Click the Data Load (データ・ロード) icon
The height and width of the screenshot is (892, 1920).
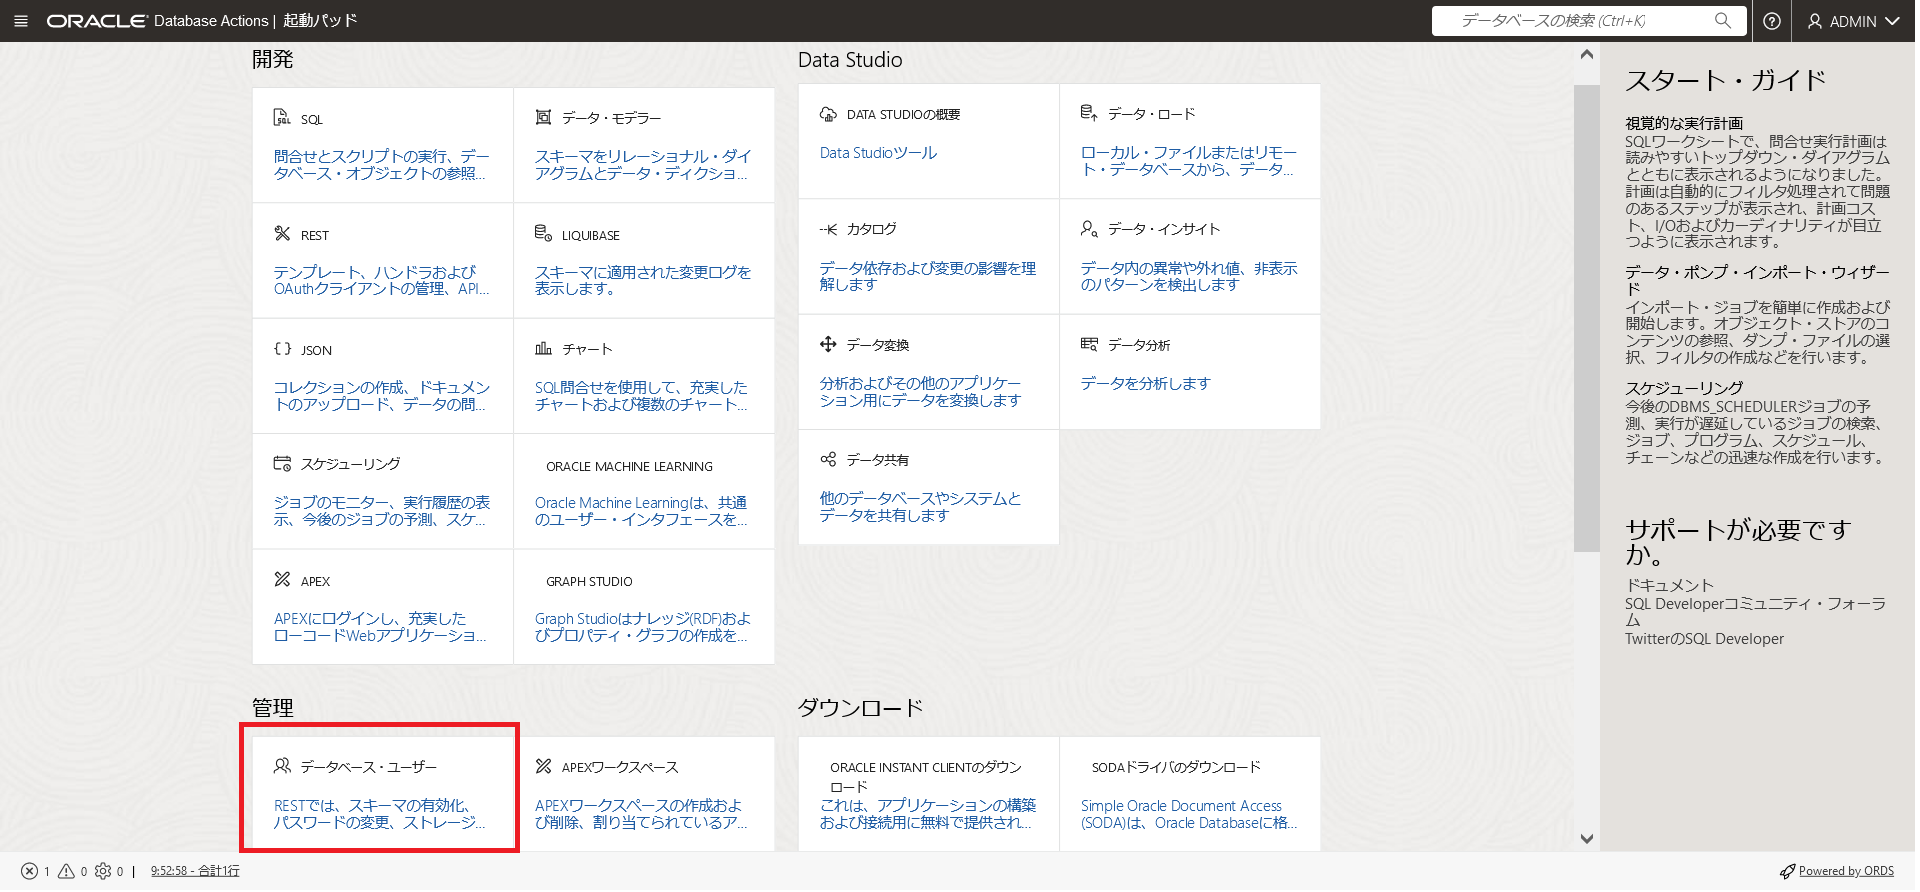click(1089, 113)
